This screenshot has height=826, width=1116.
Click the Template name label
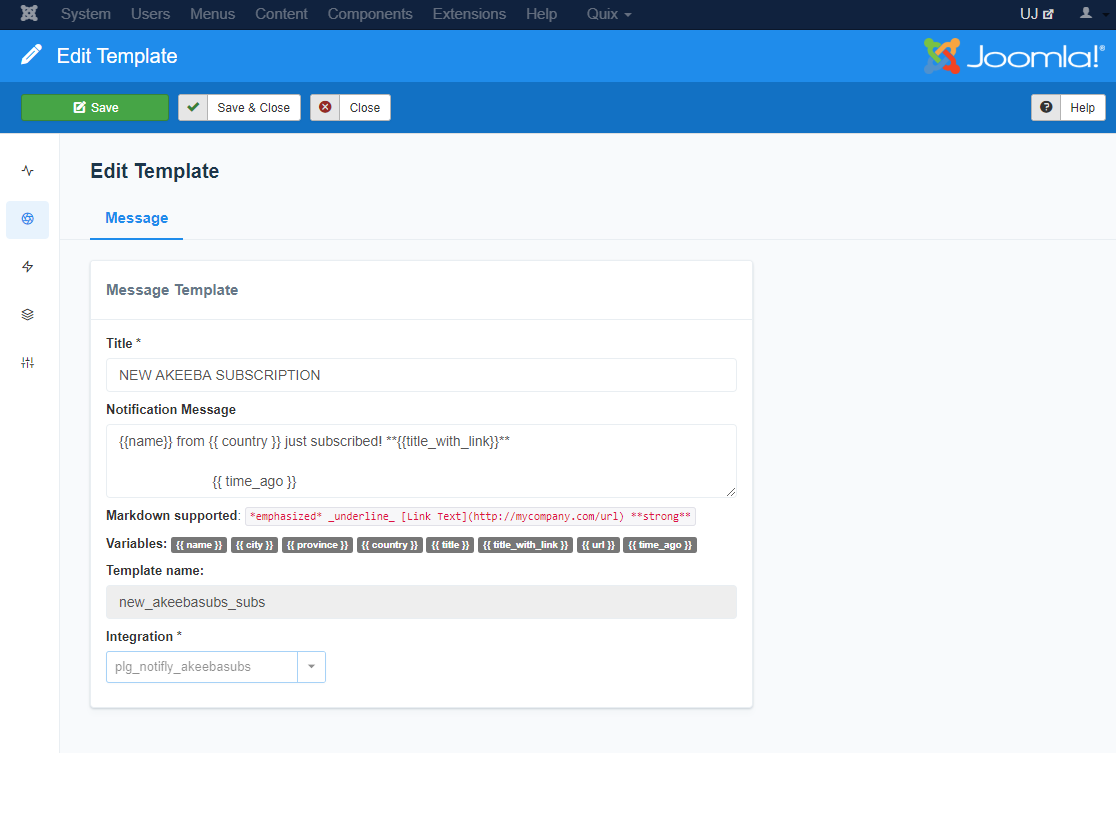(155, 571)
